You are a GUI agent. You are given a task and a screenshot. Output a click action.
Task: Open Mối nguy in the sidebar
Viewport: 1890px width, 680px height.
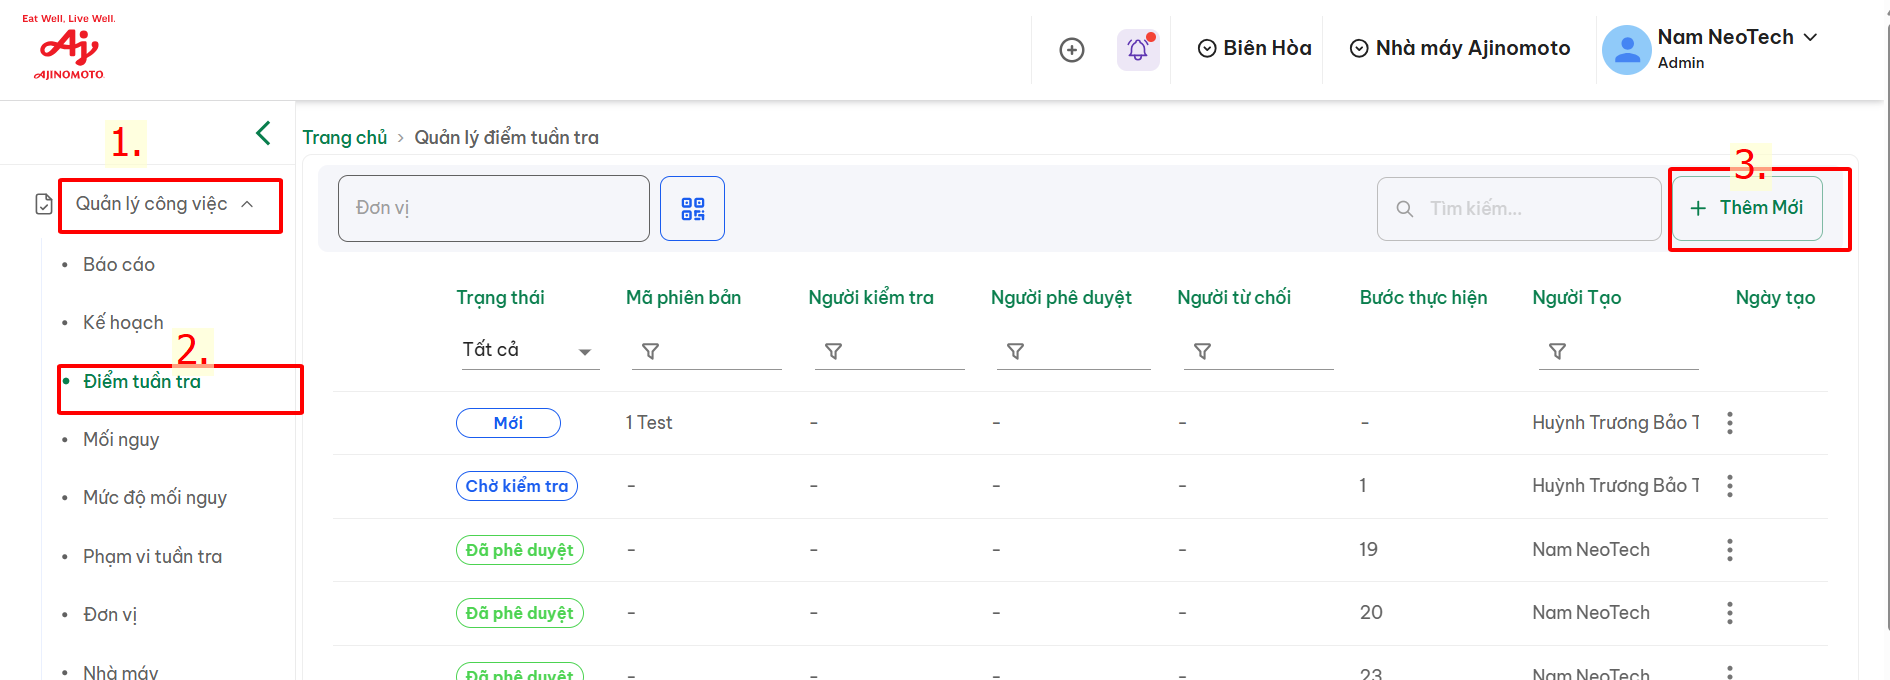click(x=121, y=440)
